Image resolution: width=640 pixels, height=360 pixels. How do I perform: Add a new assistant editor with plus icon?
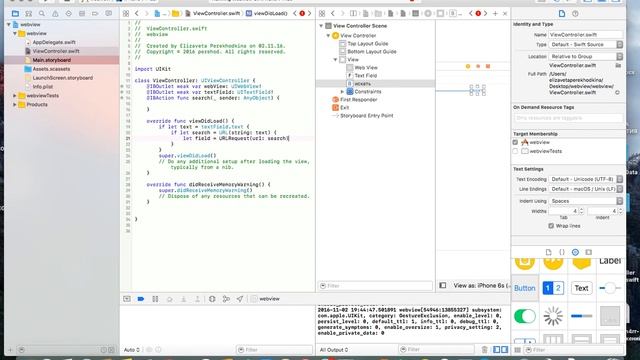click(x=495, y=13)
